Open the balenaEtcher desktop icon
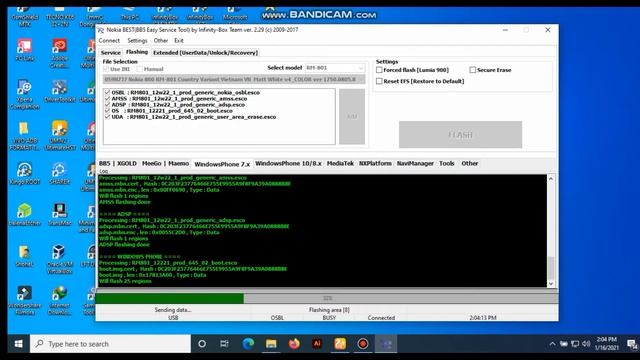The image size is (640, 360). (x=24, y=215)
